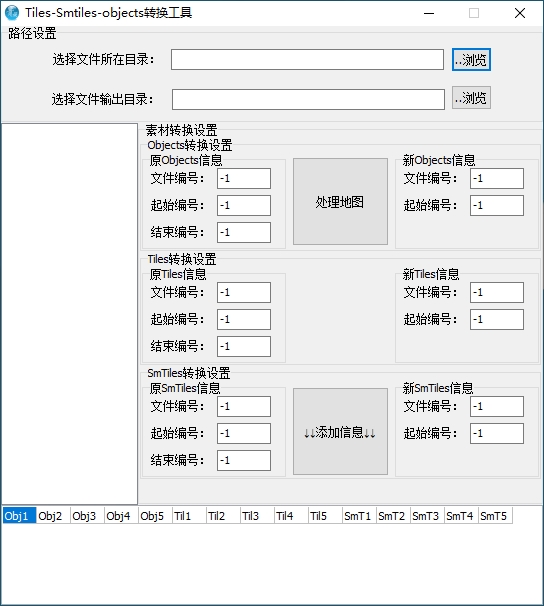Open the Til1 tab
Screen dimensions: 544x606
click(x=189, y=516)
